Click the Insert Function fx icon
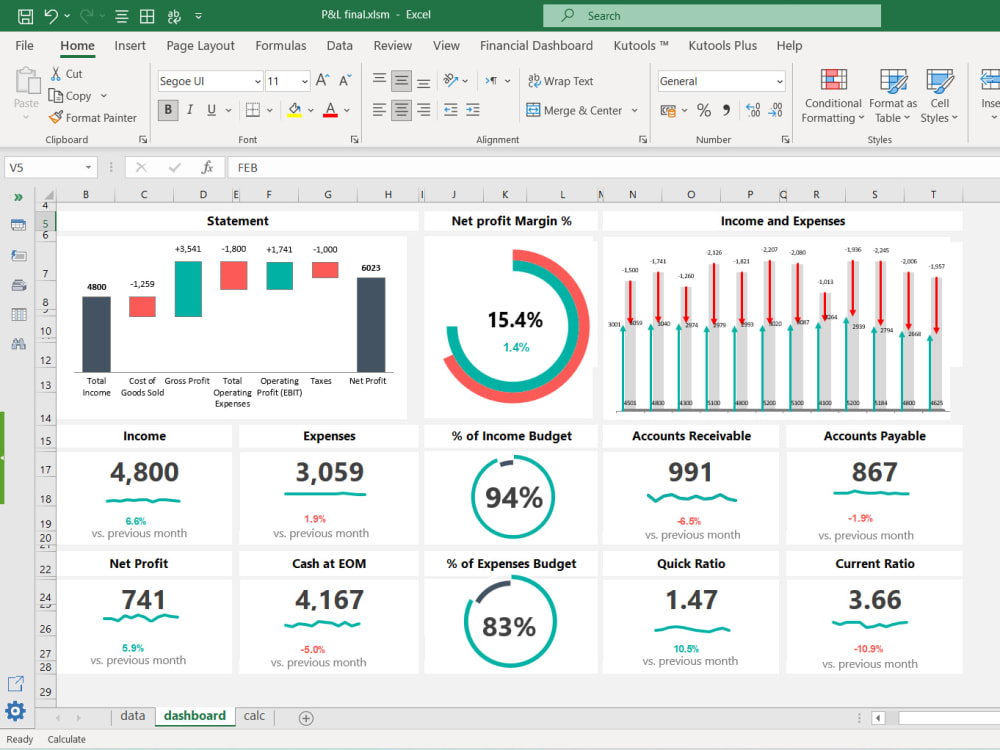 [207, 168]
